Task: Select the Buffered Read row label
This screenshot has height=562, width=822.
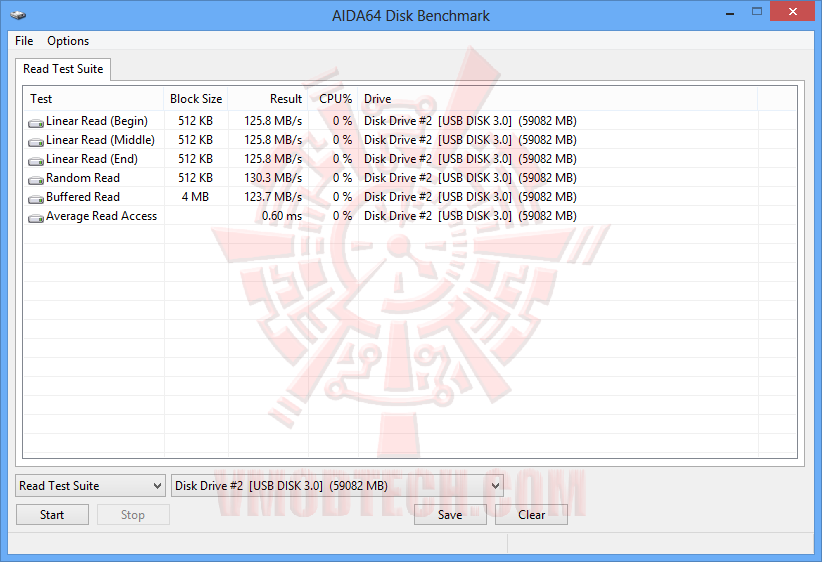Action: [83, 197]
